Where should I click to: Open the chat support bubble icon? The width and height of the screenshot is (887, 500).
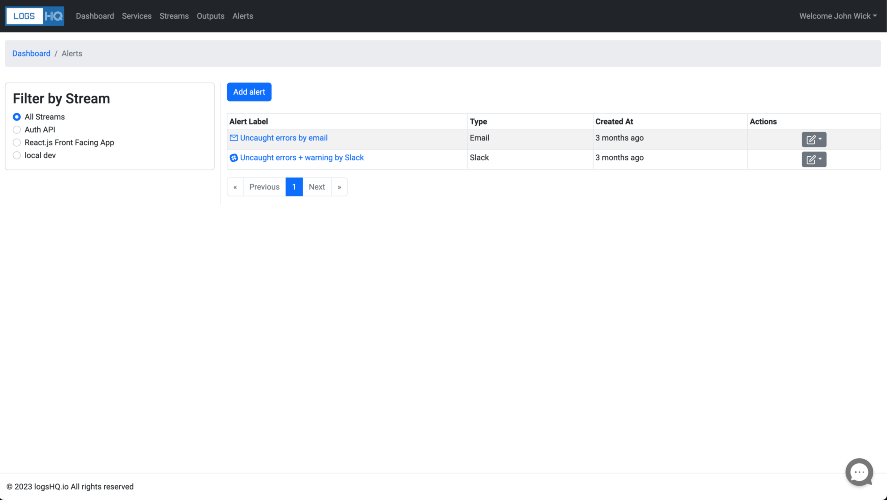pyautogui.click(x=859, y=472)
